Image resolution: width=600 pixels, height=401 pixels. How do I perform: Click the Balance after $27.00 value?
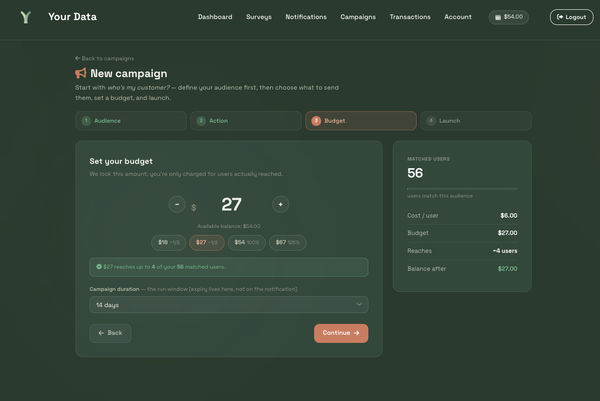click(x=507, y=269)
